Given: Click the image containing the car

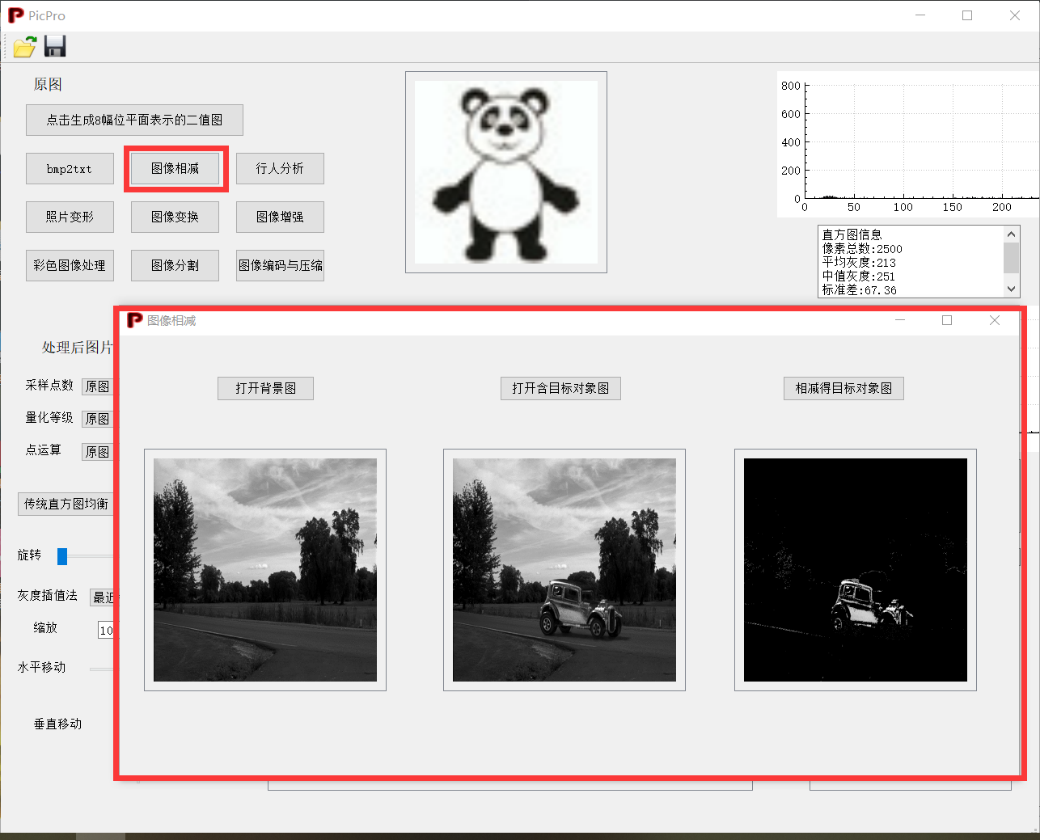Looking at the screenshot, I should [x=564, y=570].
